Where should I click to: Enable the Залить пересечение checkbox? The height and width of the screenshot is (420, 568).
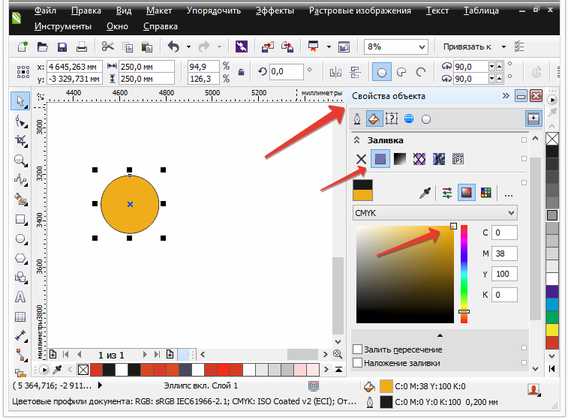pos(358,349)
